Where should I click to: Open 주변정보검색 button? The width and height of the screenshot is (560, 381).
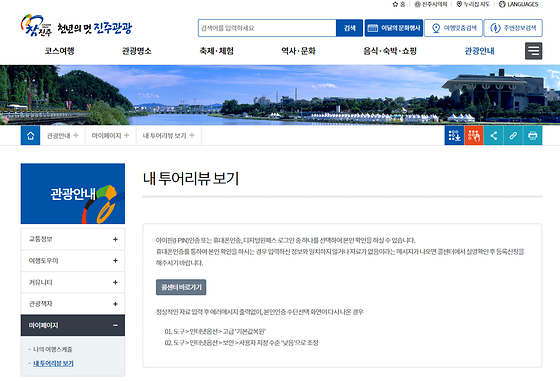513,28
